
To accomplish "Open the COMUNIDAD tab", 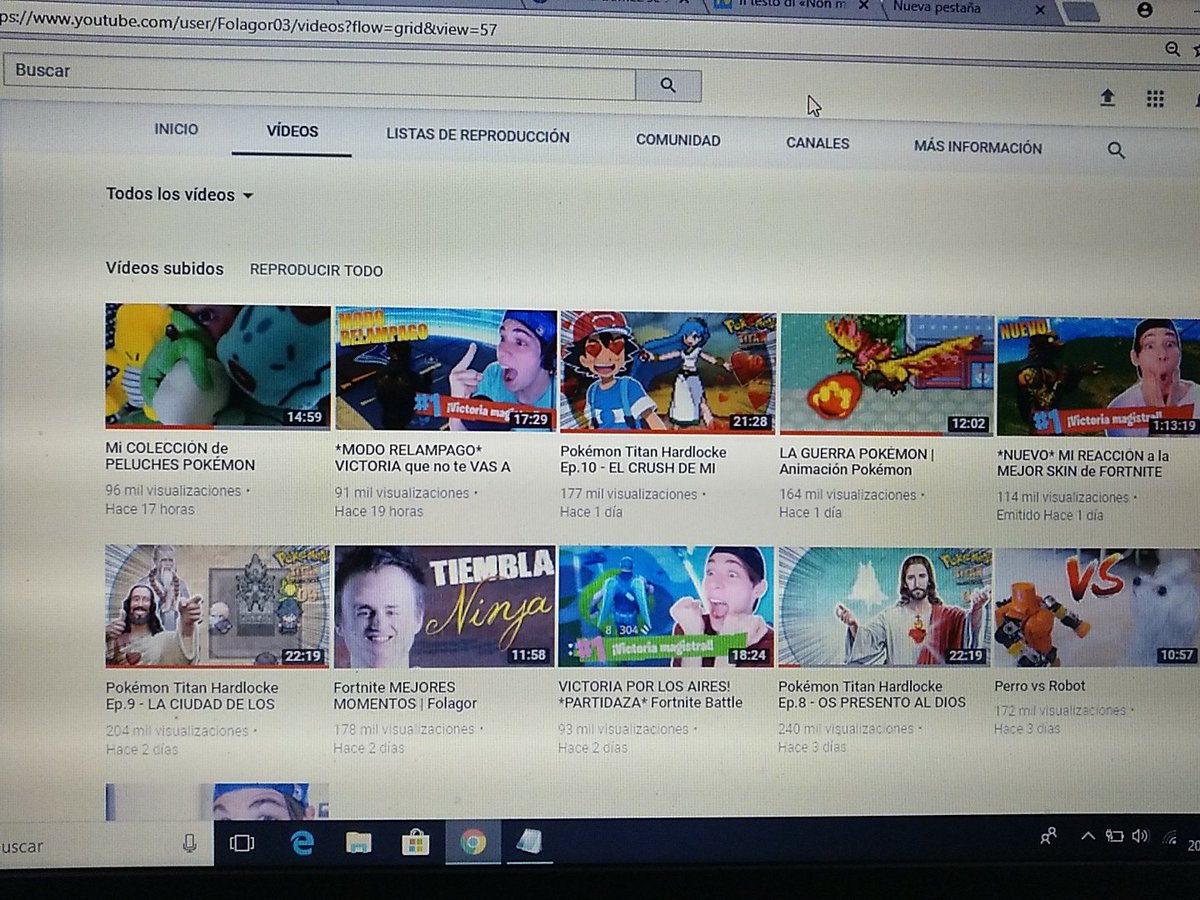I will (x=678, y=140).
